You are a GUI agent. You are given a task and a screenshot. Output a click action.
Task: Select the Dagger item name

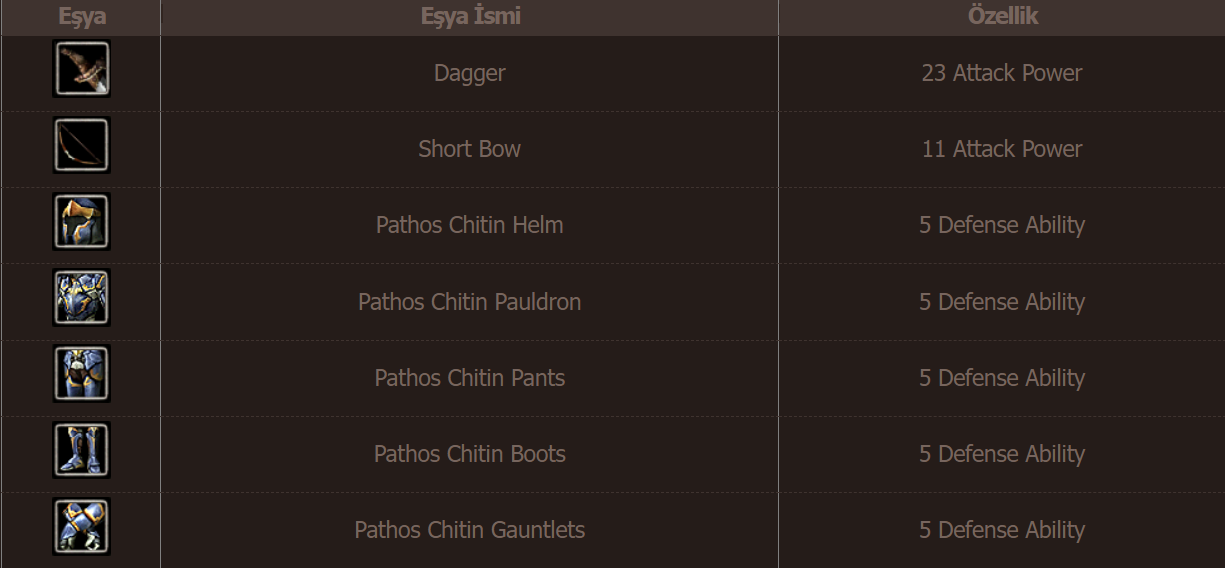pyautogui.click(x=469, y=73)
